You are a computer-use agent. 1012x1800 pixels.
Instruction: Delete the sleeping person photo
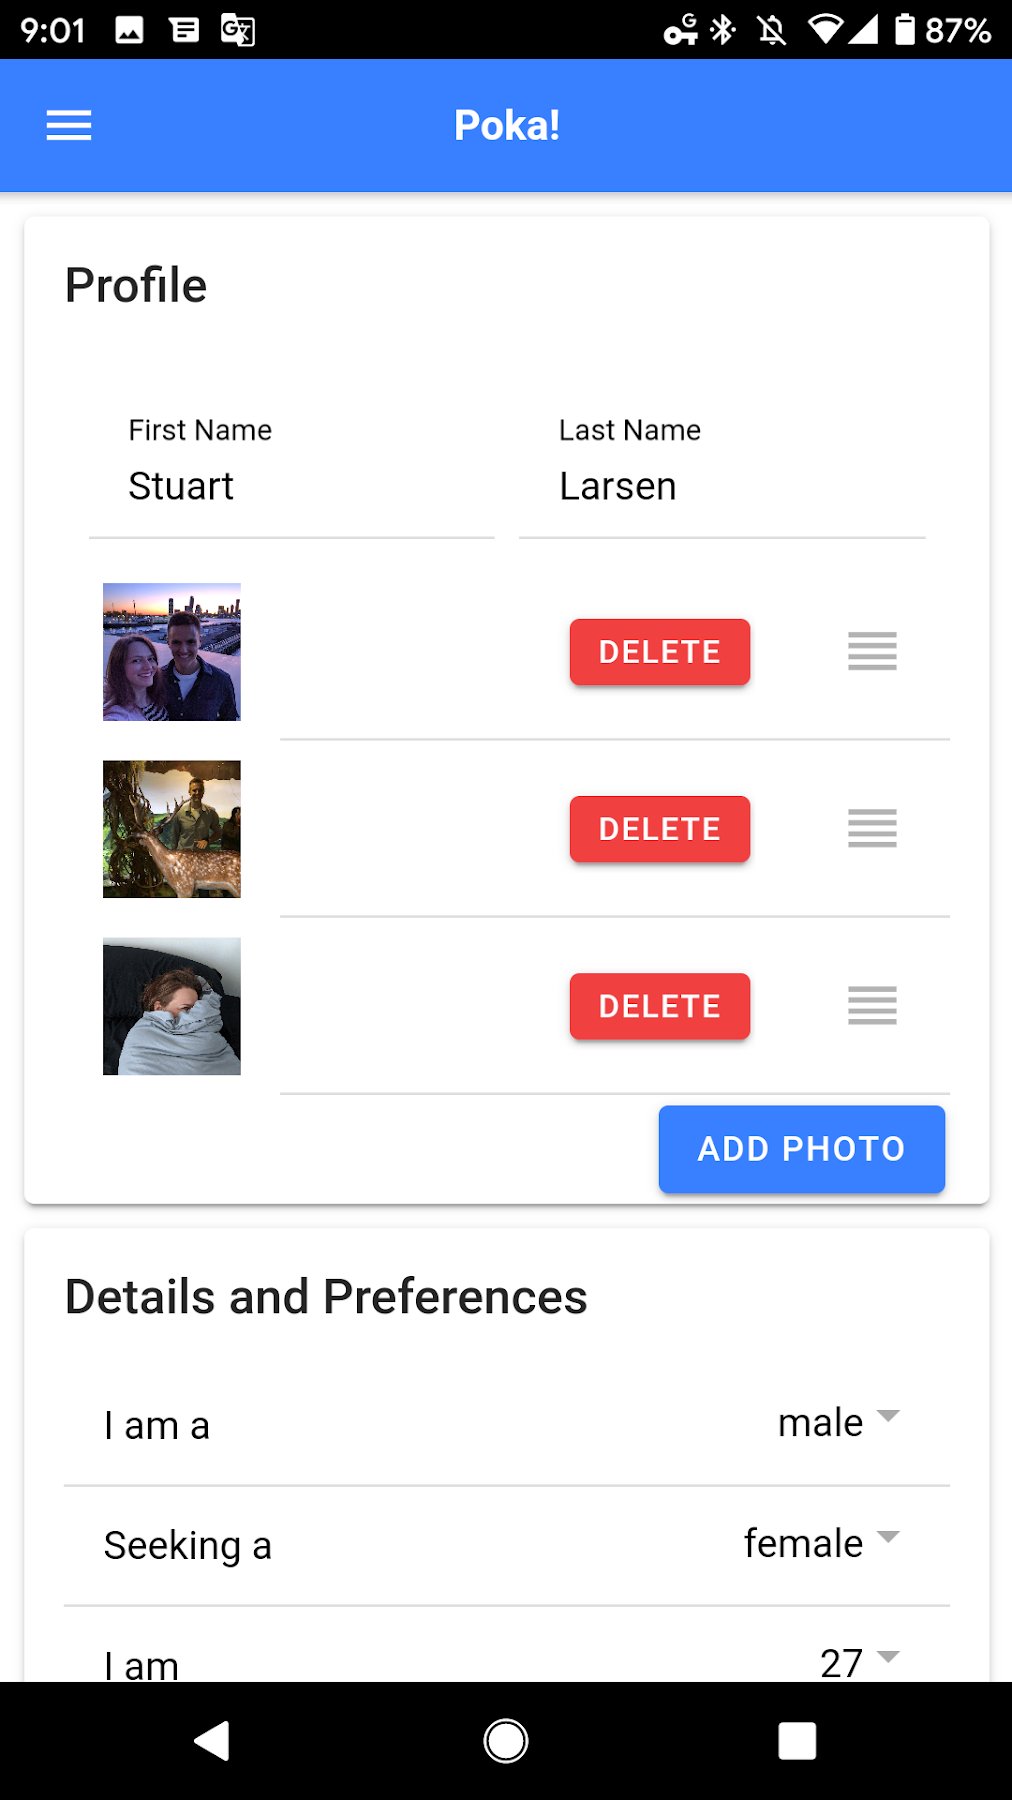click(x=659, y=1006)
